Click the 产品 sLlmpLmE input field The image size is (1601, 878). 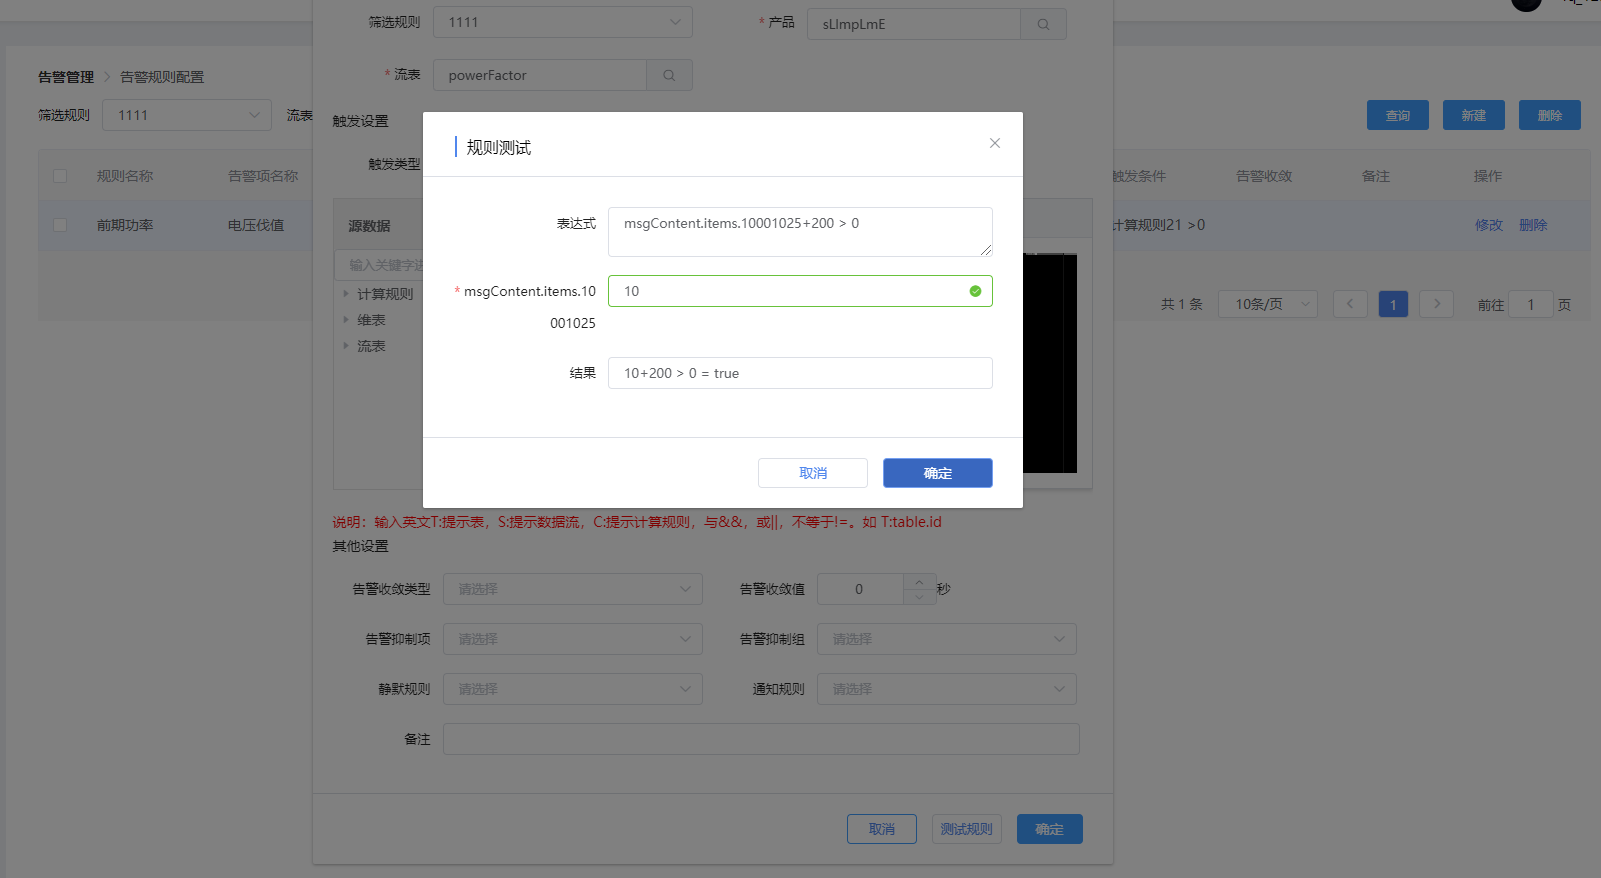(x=913, y=24)
